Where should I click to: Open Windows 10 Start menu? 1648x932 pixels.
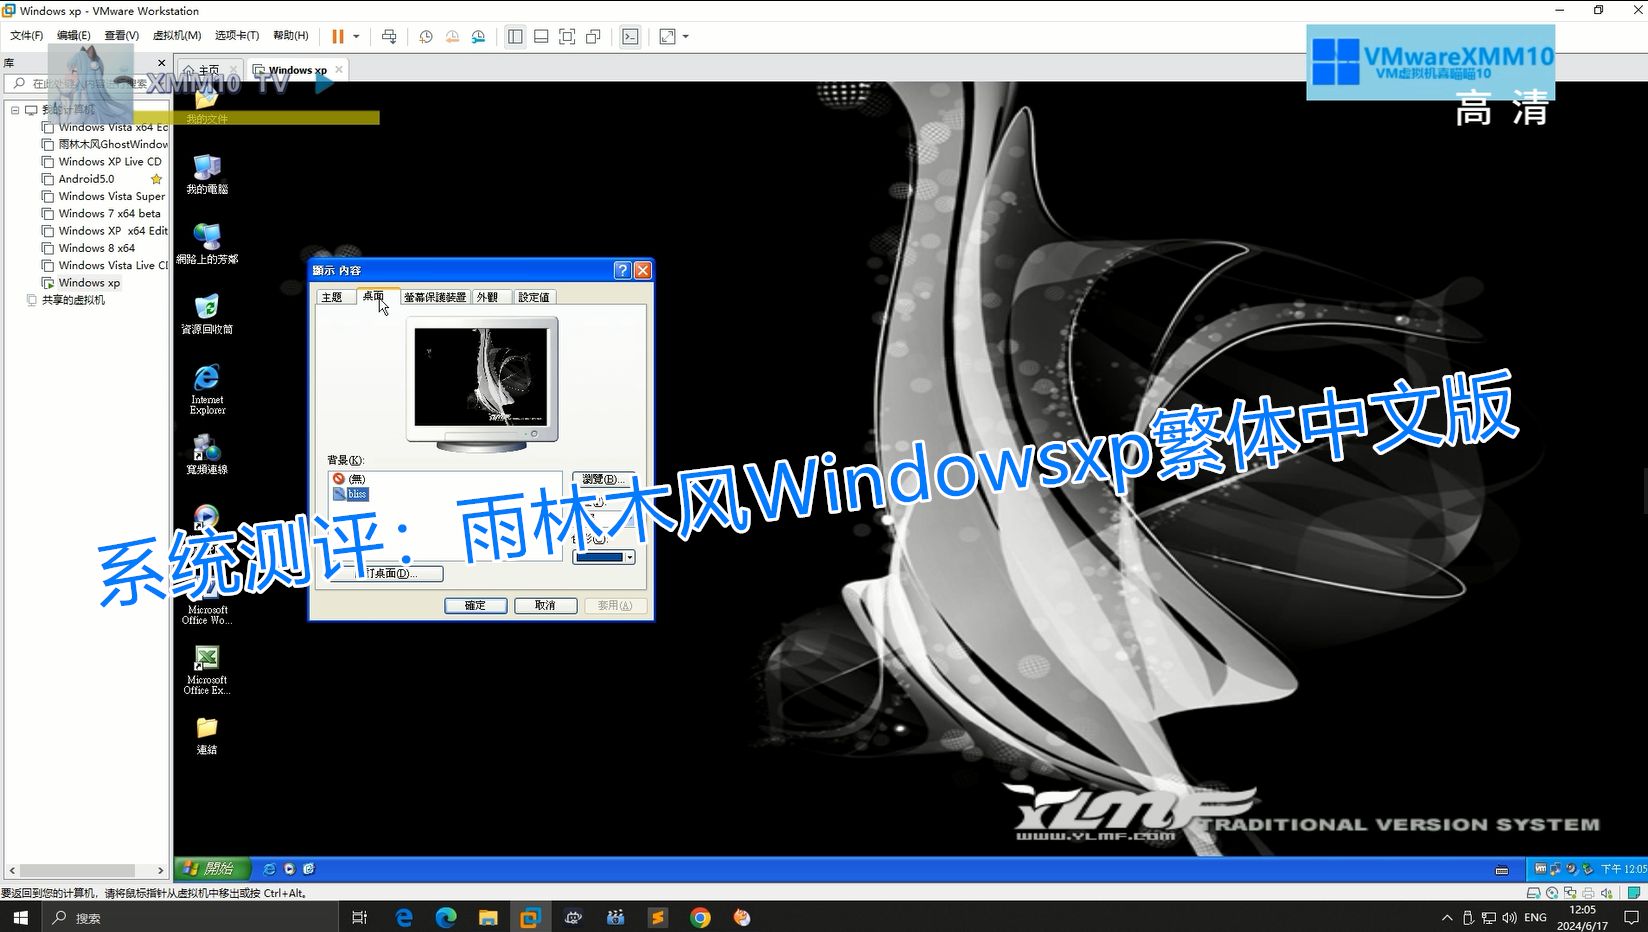pyautogui.click(x=20, y=917)
